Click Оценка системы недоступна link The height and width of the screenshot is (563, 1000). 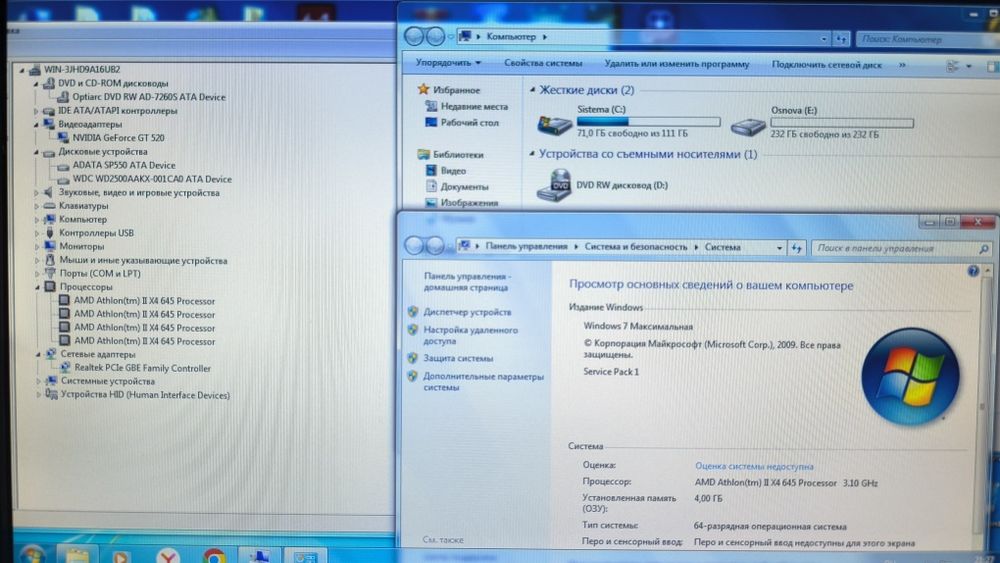754,466
